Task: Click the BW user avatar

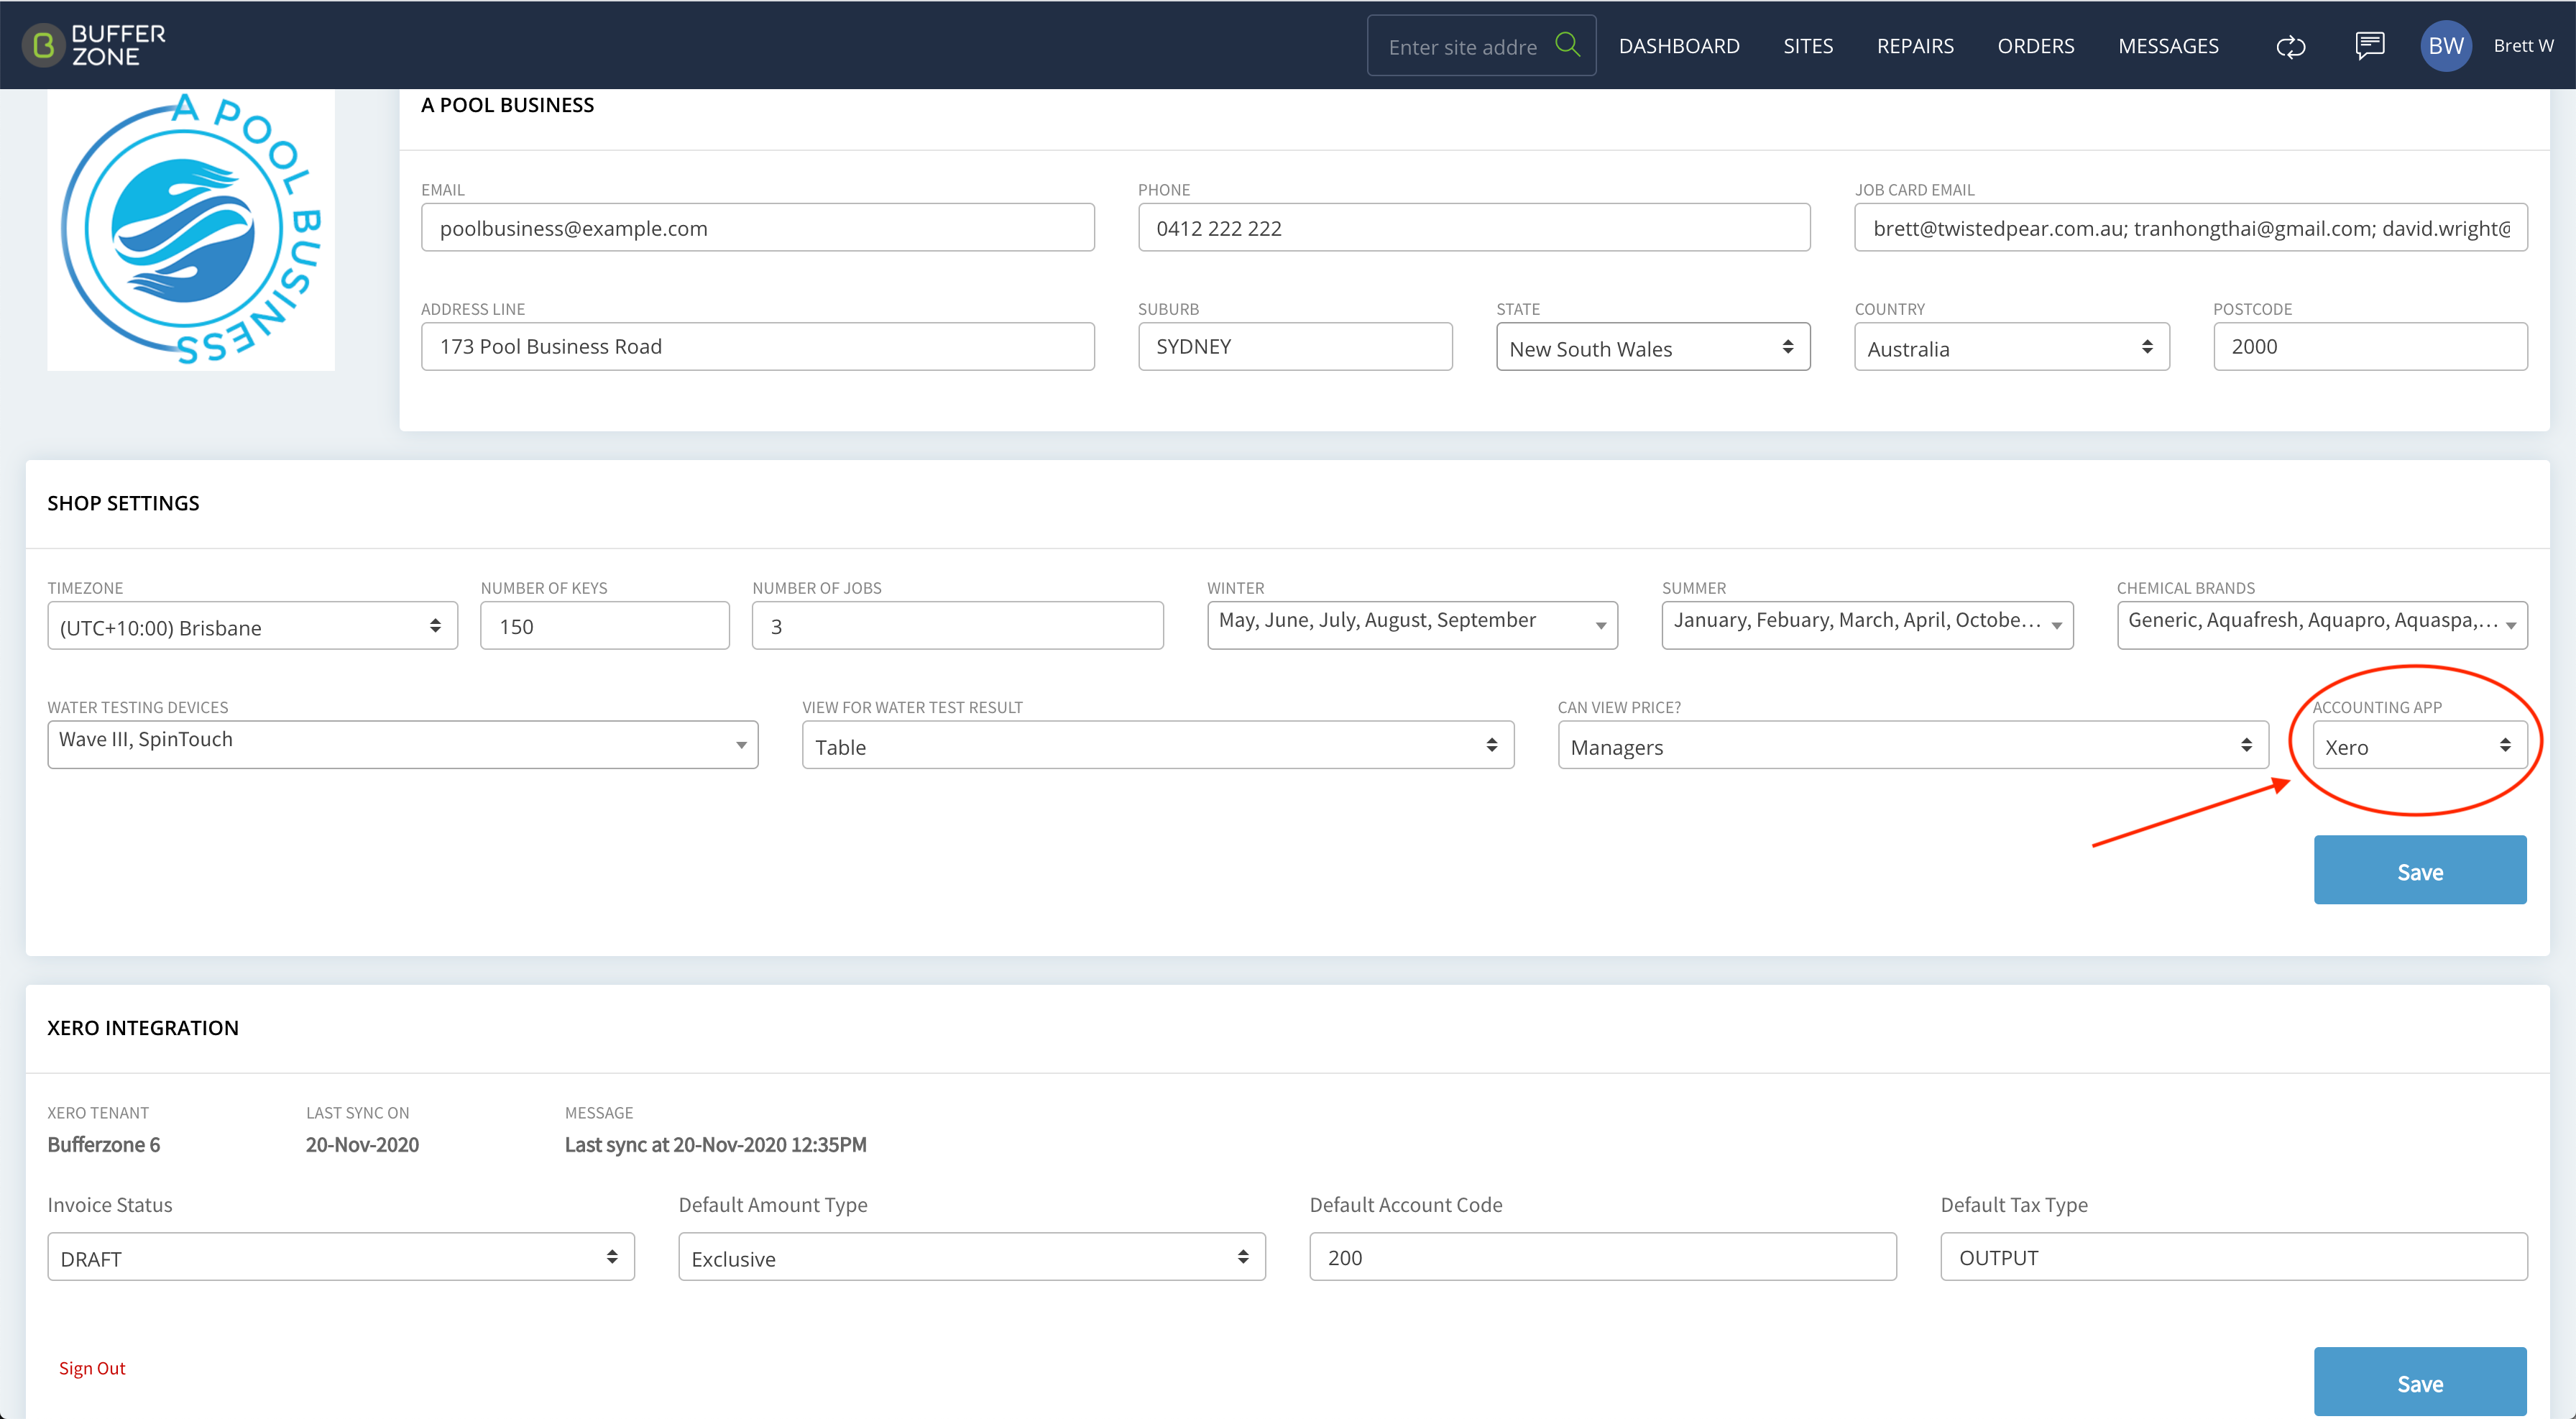Action: click(2445, 45)
